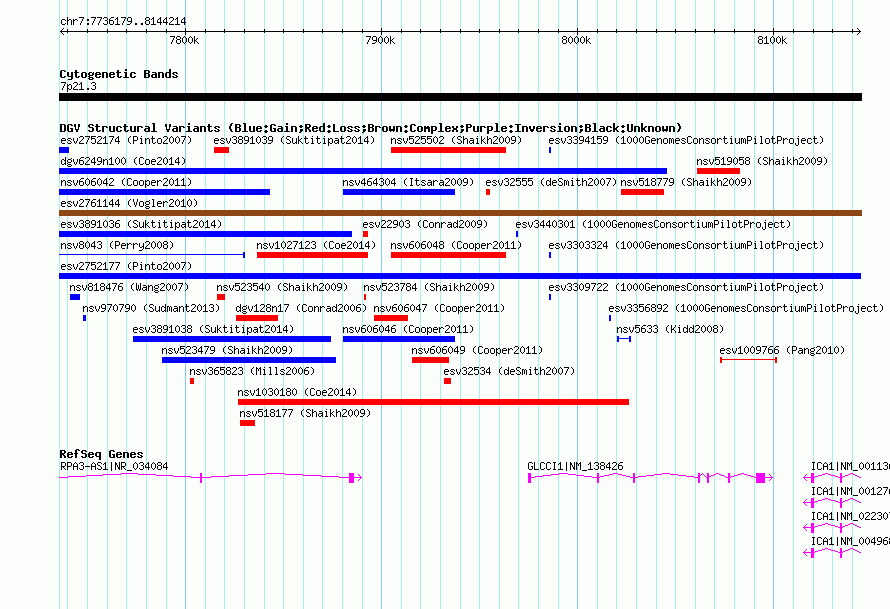Viewport: 890px width, 609px height.
Task: Click the nsv1027123 (Coe2014) label
Action: coord(316,245)
